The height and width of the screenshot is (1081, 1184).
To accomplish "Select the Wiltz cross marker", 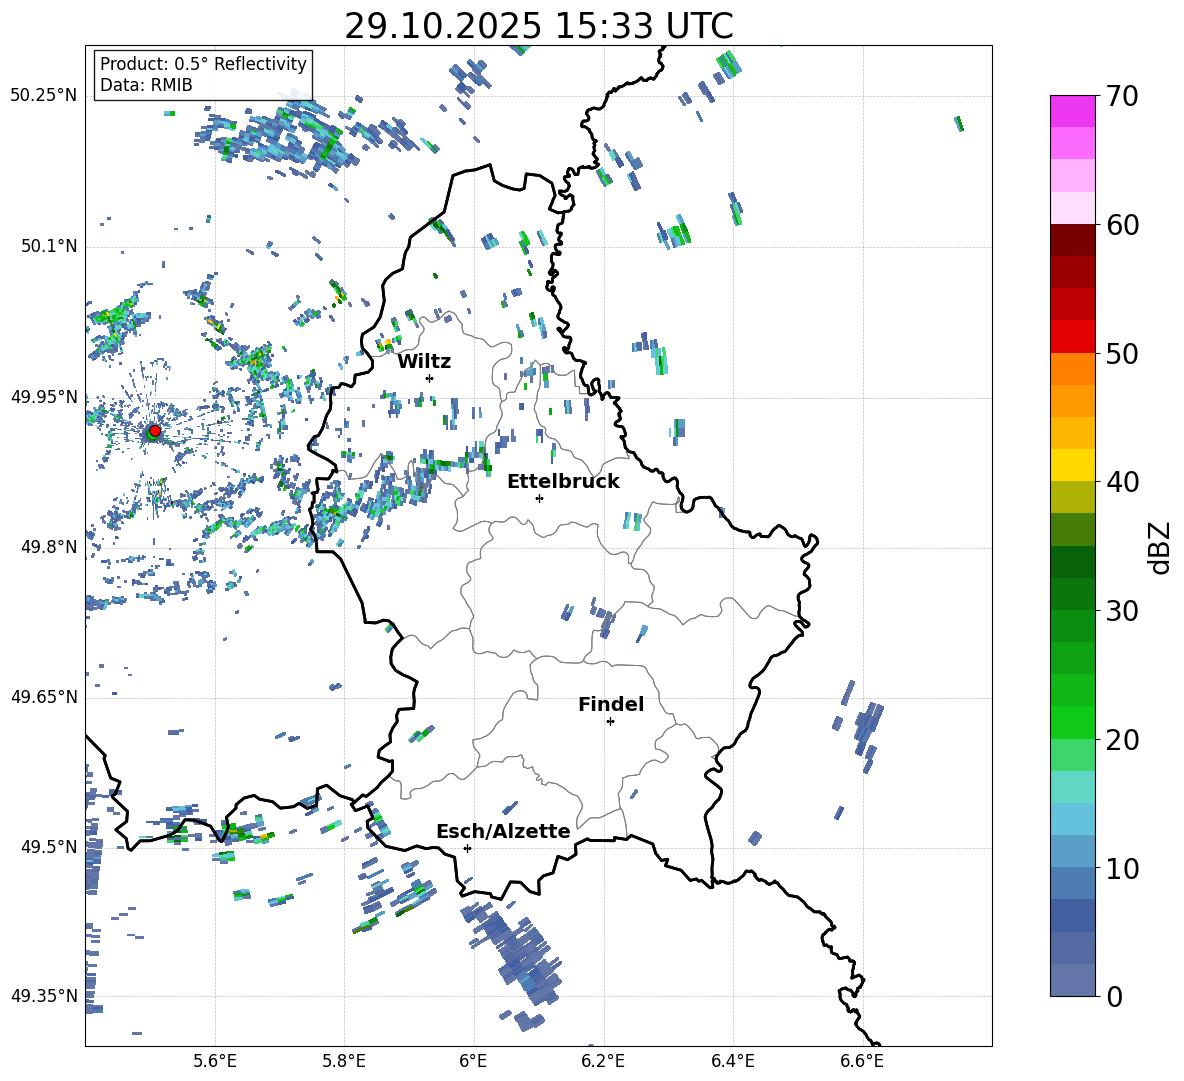I will (x=429, y=378).
